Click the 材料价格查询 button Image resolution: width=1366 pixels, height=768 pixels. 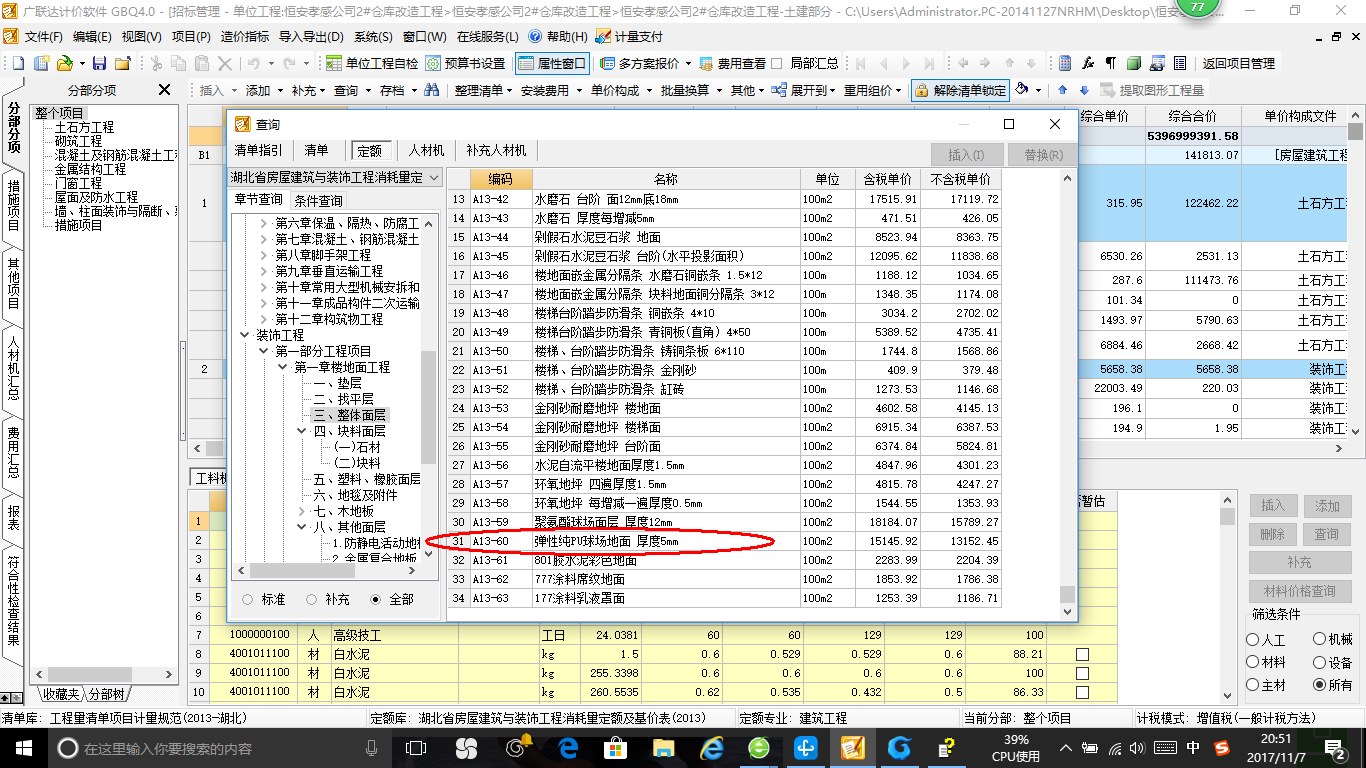[x=1299, y=591]
